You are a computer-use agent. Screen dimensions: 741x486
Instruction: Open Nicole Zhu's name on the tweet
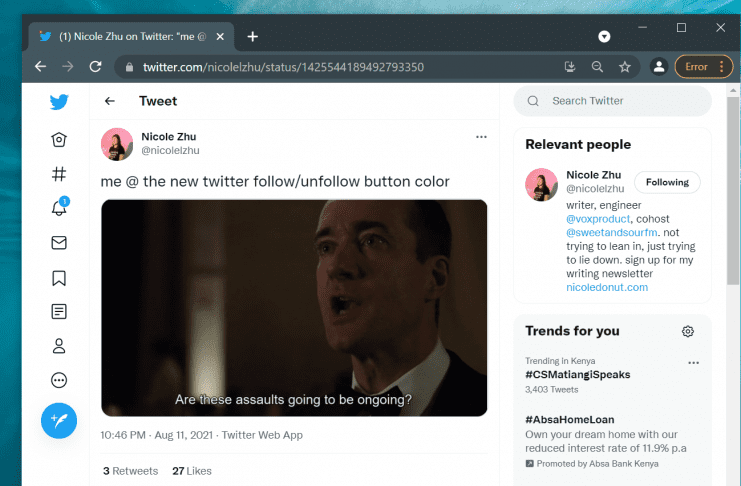click(169, 137)
